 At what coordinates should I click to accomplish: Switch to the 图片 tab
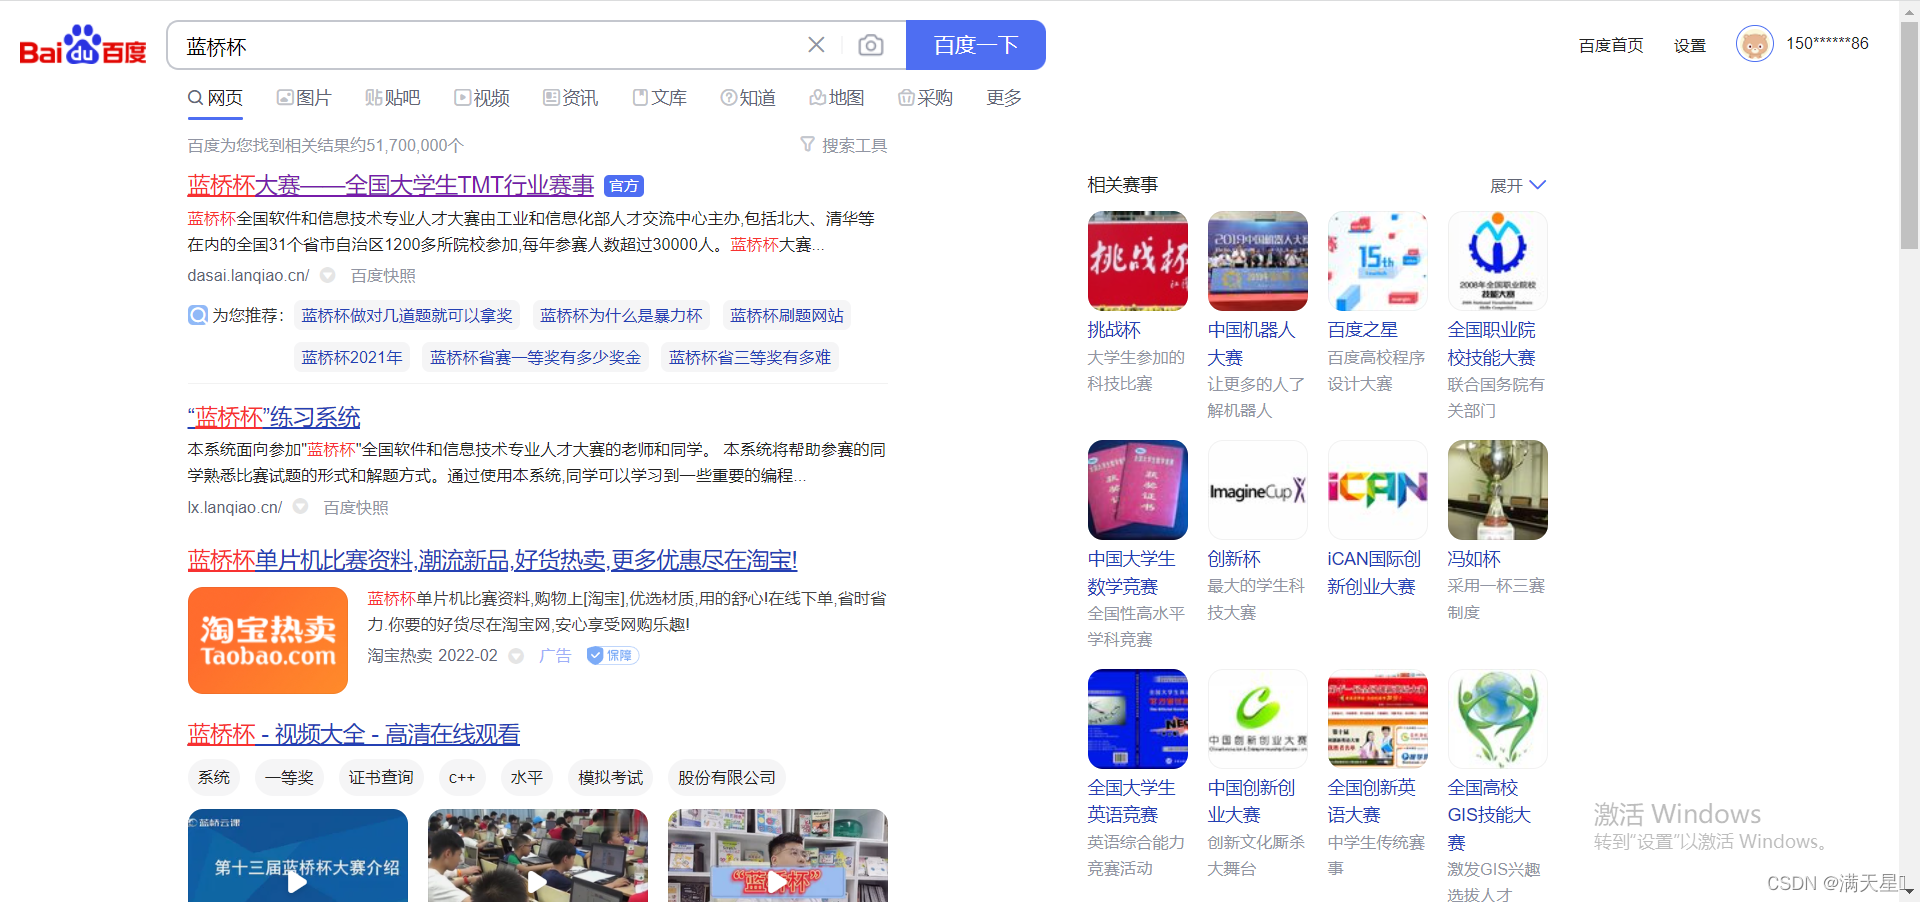(x=304, y=98)
